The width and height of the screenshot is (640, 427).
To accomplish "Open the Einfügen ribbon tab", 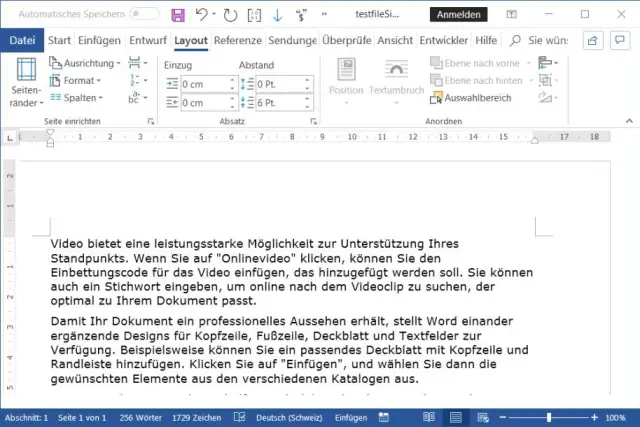I will [x=99, y=41].
